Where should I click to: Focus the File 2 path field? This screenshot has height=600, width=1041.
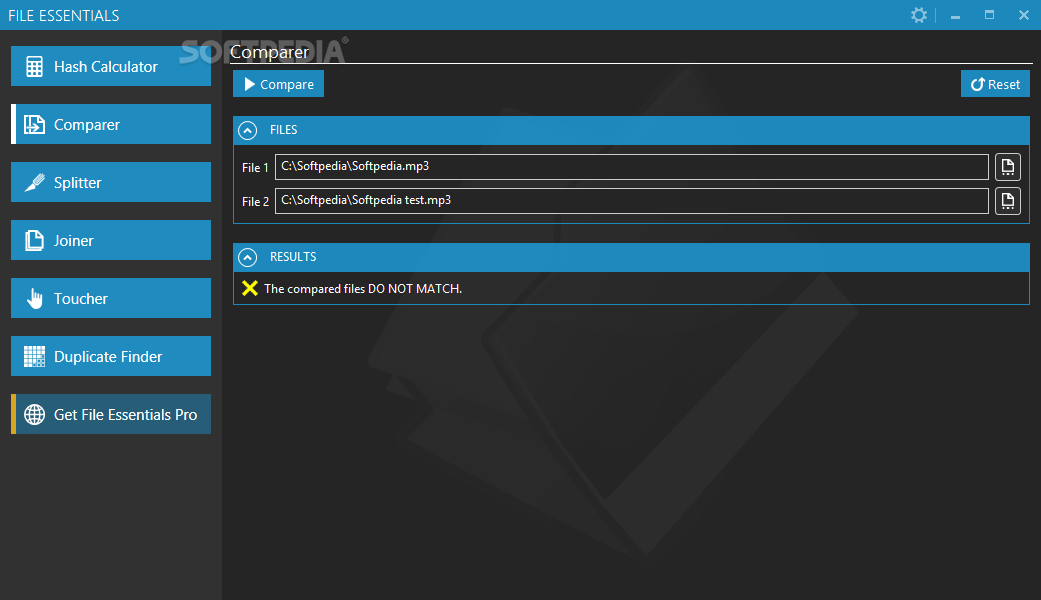(x=631, y=200)
